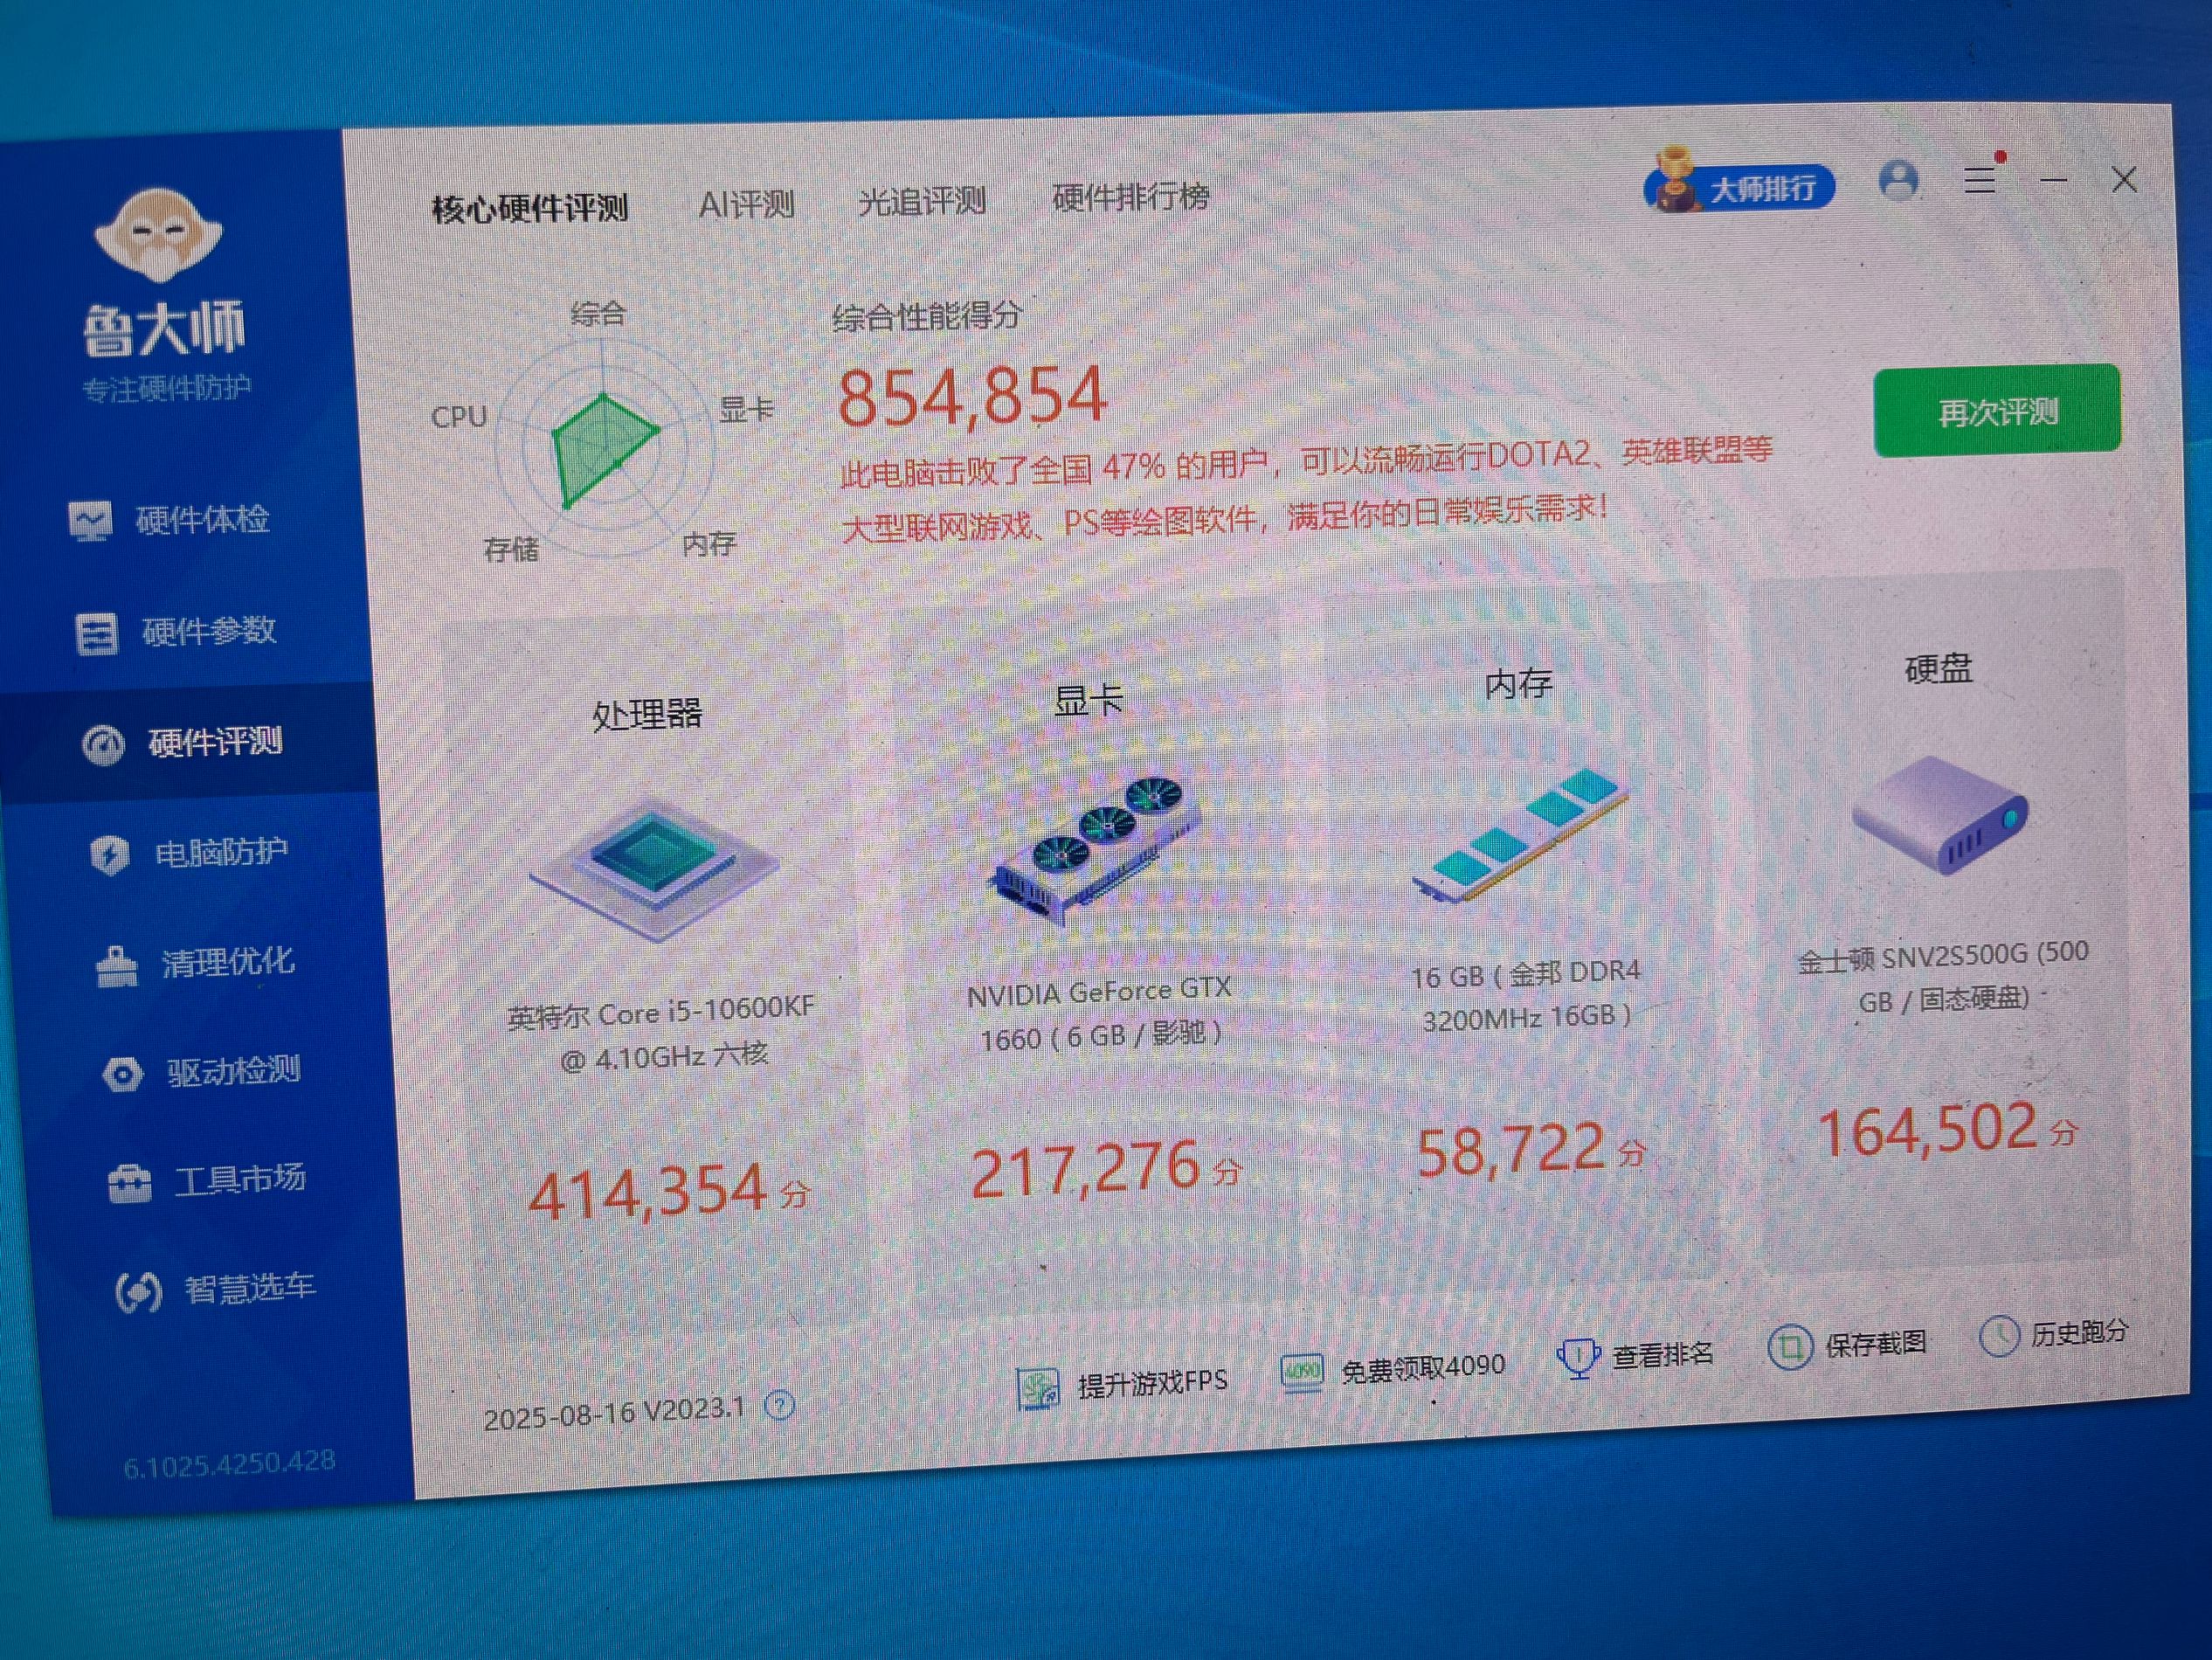
Task: Select 硬件评测 in the sidebar
Action: [x=184, y=743]
